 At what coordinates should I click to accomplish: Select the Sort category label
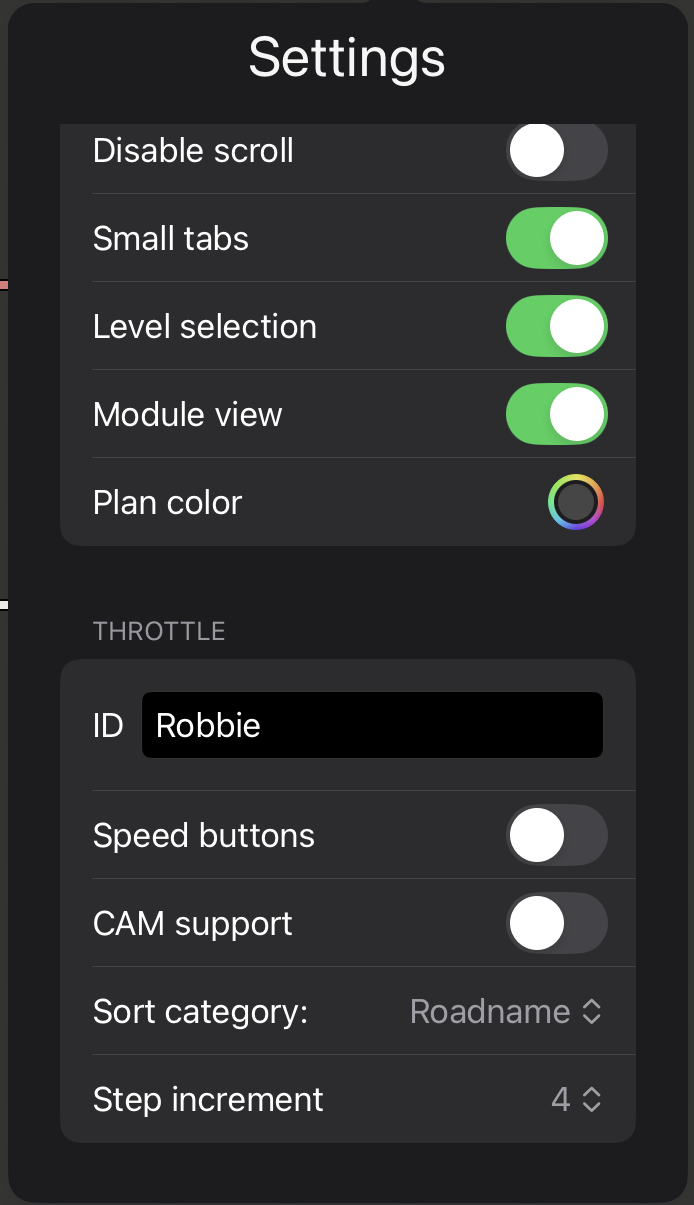[x=200, y=1012]
